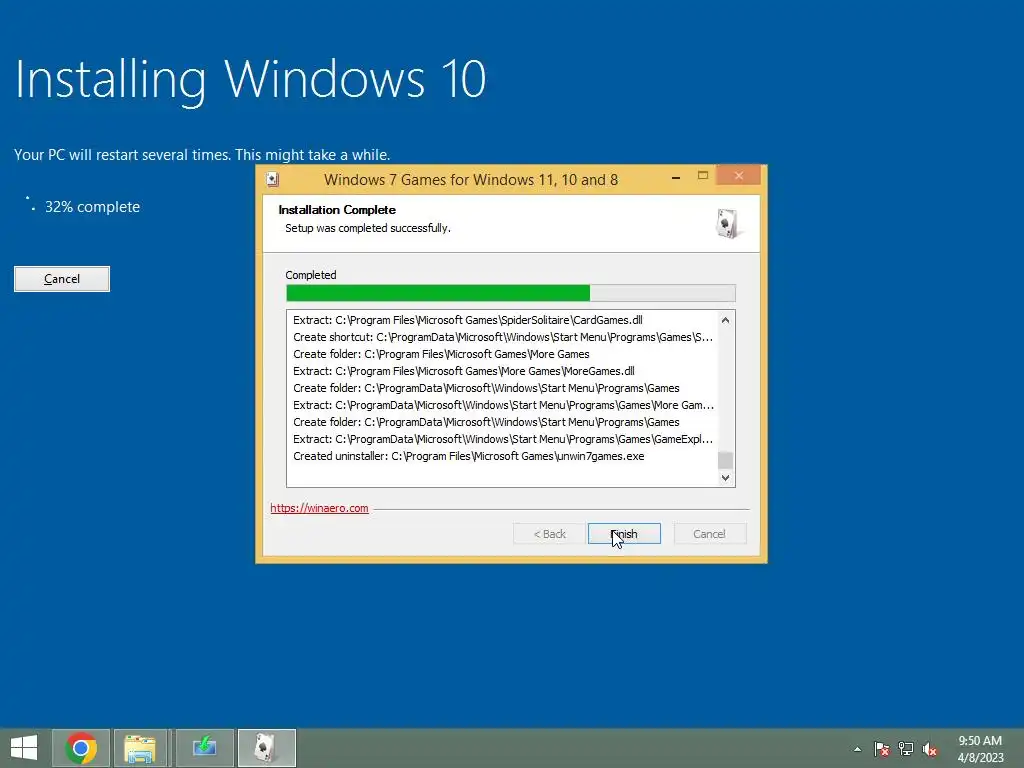Click the disabled Back button

point(549,534)
